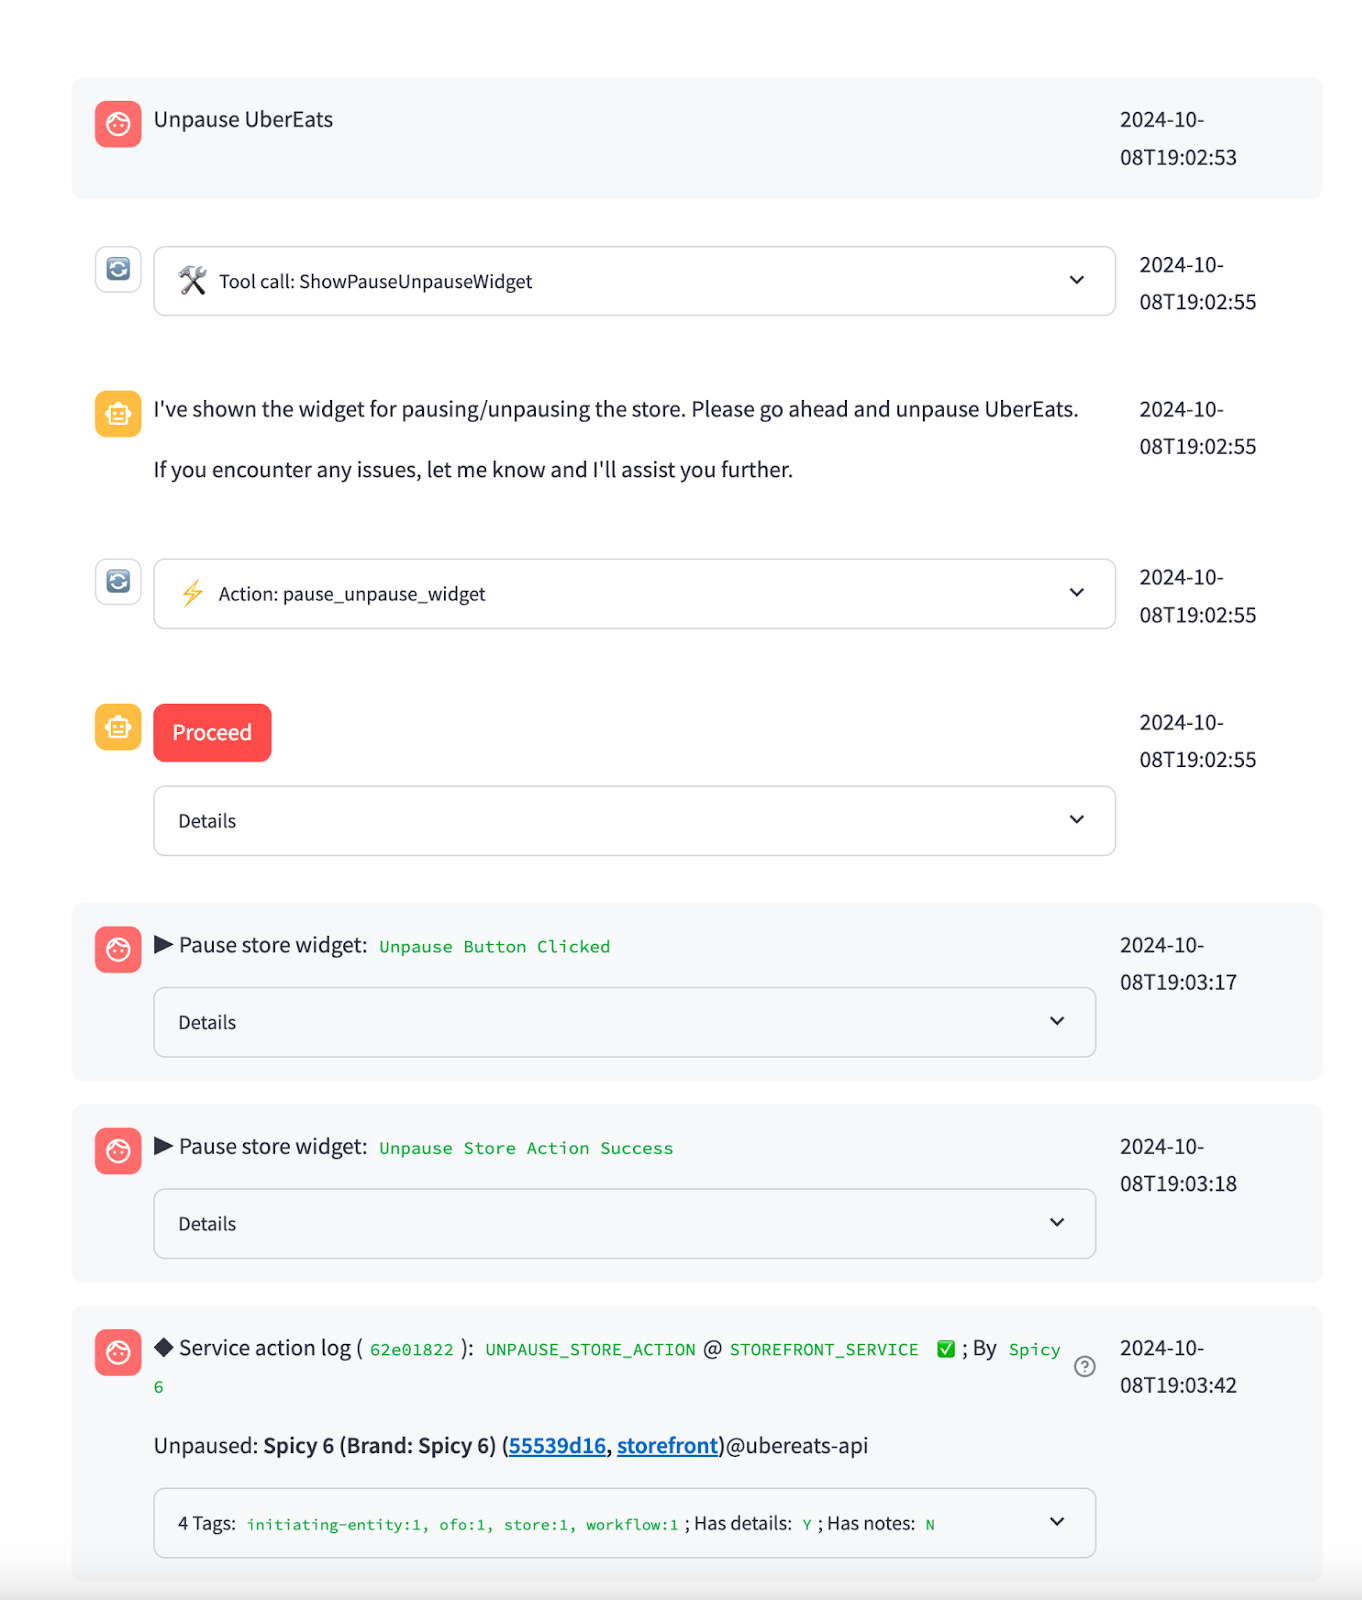1362x1600 pixels.
Task: Click the refresh icon beside the pause_unpause_widget action
Action: tap(118, 581)
